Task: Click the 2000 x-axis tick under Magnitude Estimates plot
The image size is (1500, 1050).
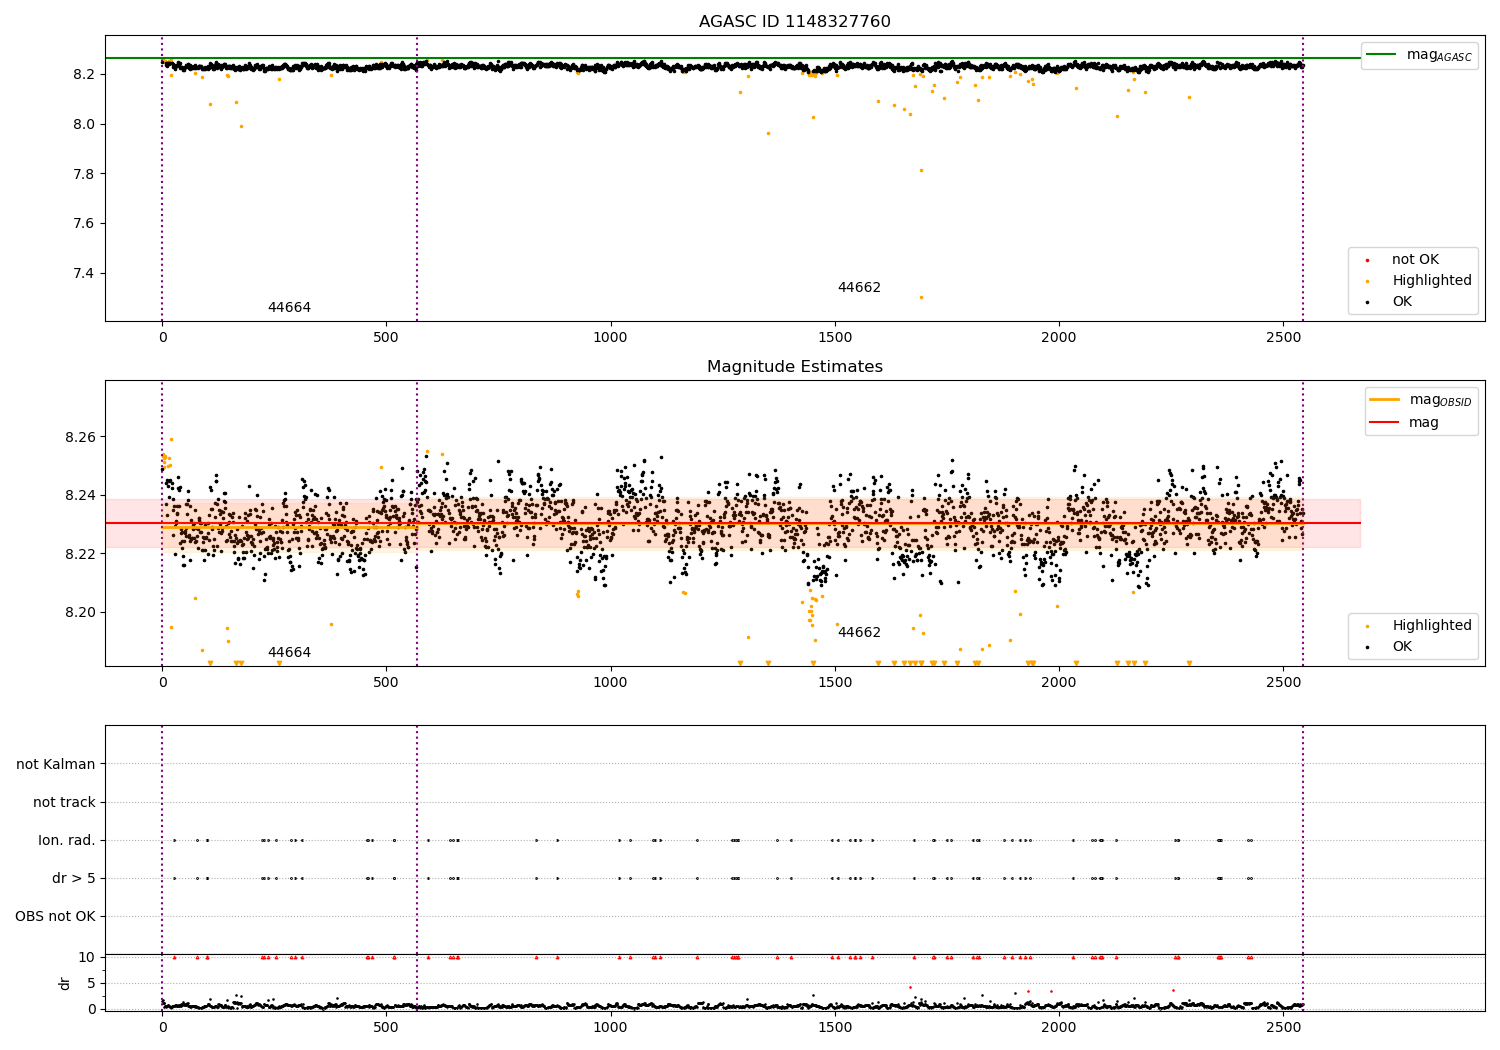Action: click(1059, 683)
